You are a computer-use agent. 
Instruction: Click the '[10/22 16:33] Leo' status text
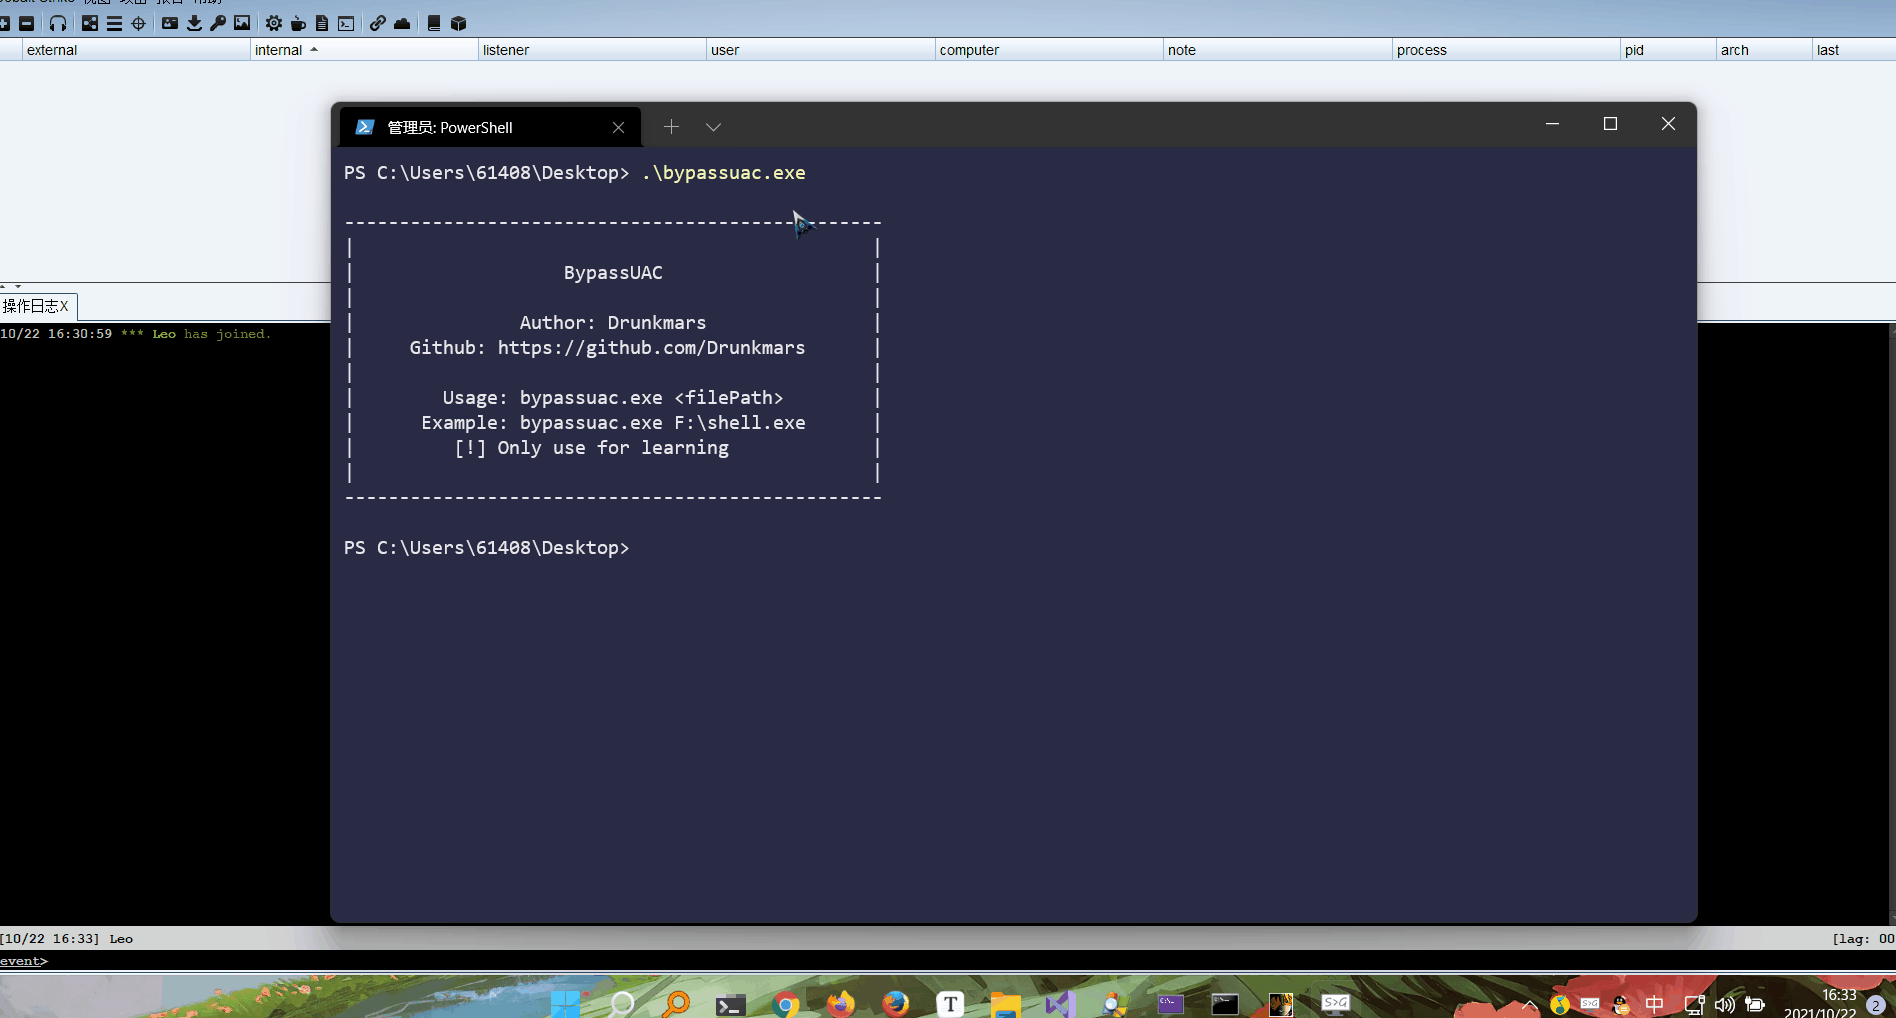point(67,939)
